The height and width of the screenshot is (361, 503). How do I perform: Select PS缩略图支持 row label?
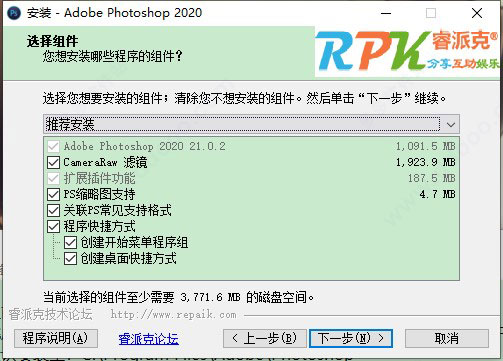[99, 194]
